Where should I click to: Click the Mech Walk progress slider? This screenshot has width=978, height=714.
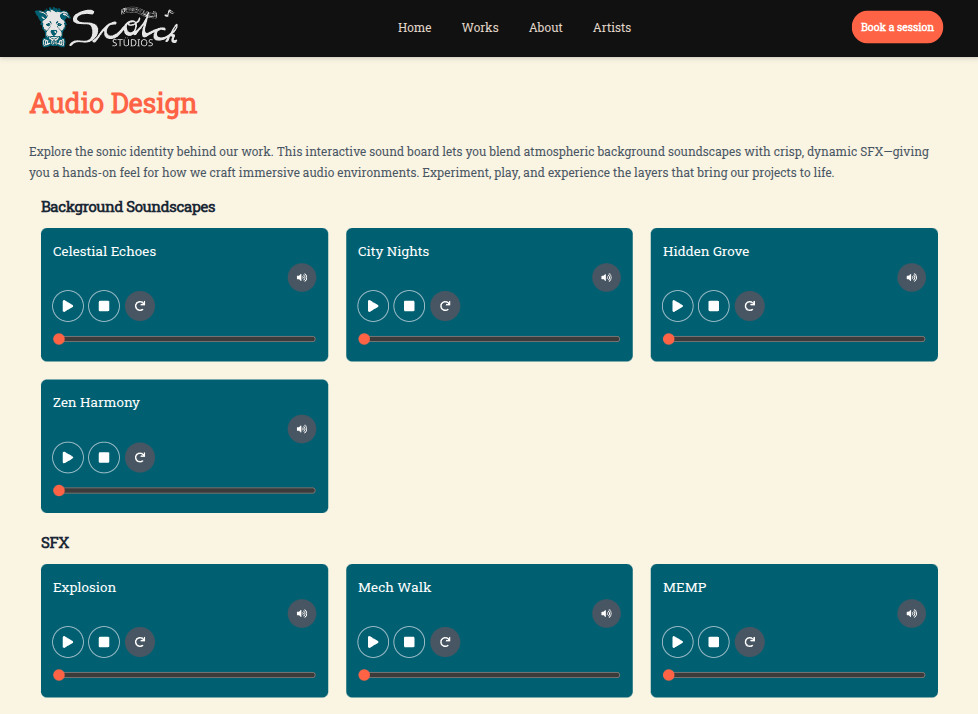click(x=490, y=675)
